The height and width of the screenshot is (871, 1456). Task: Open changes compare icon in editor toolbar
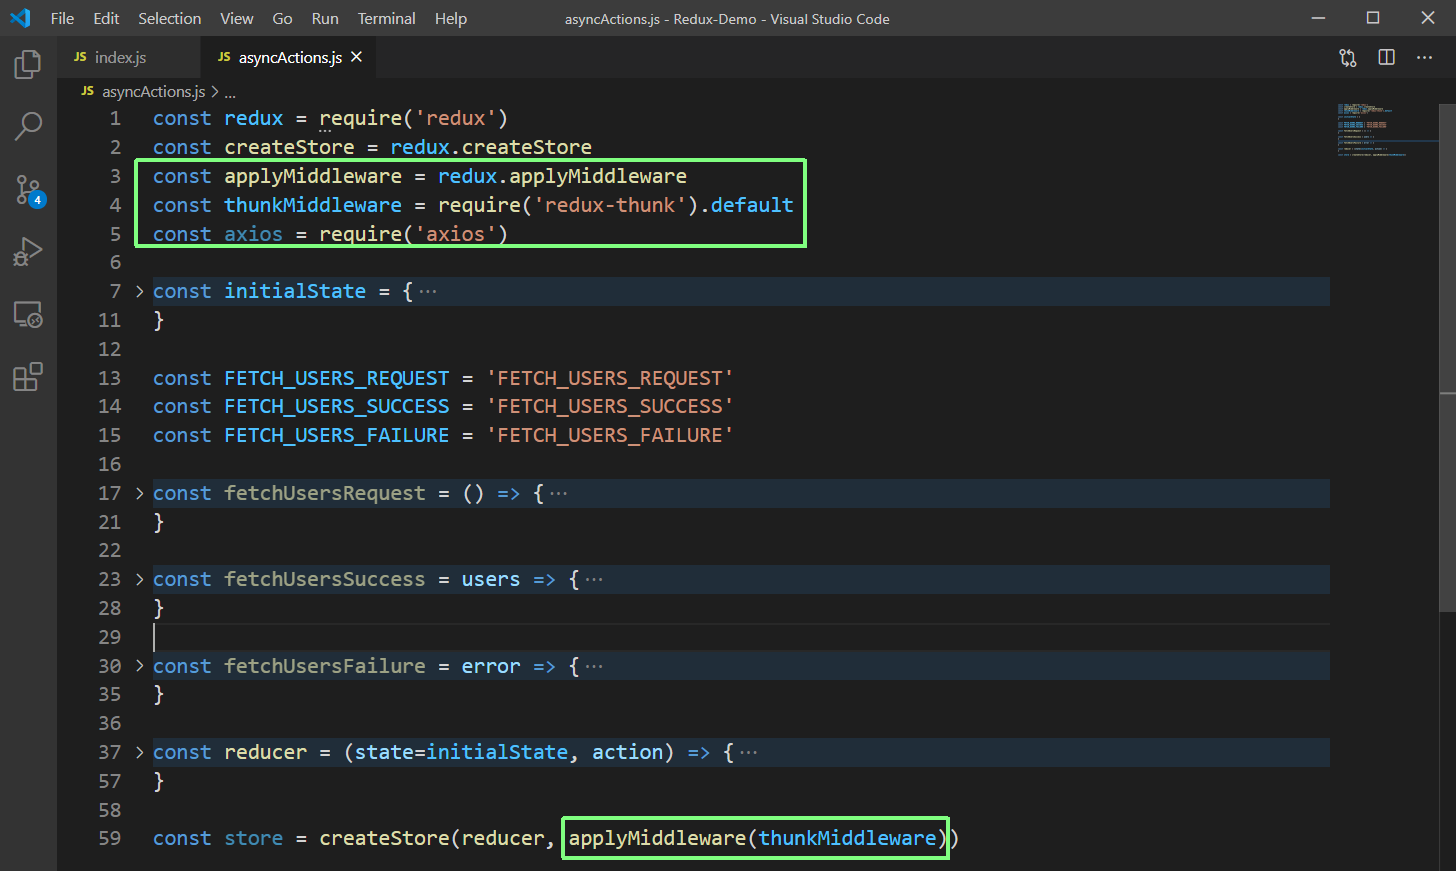[x=1348, y=58]
